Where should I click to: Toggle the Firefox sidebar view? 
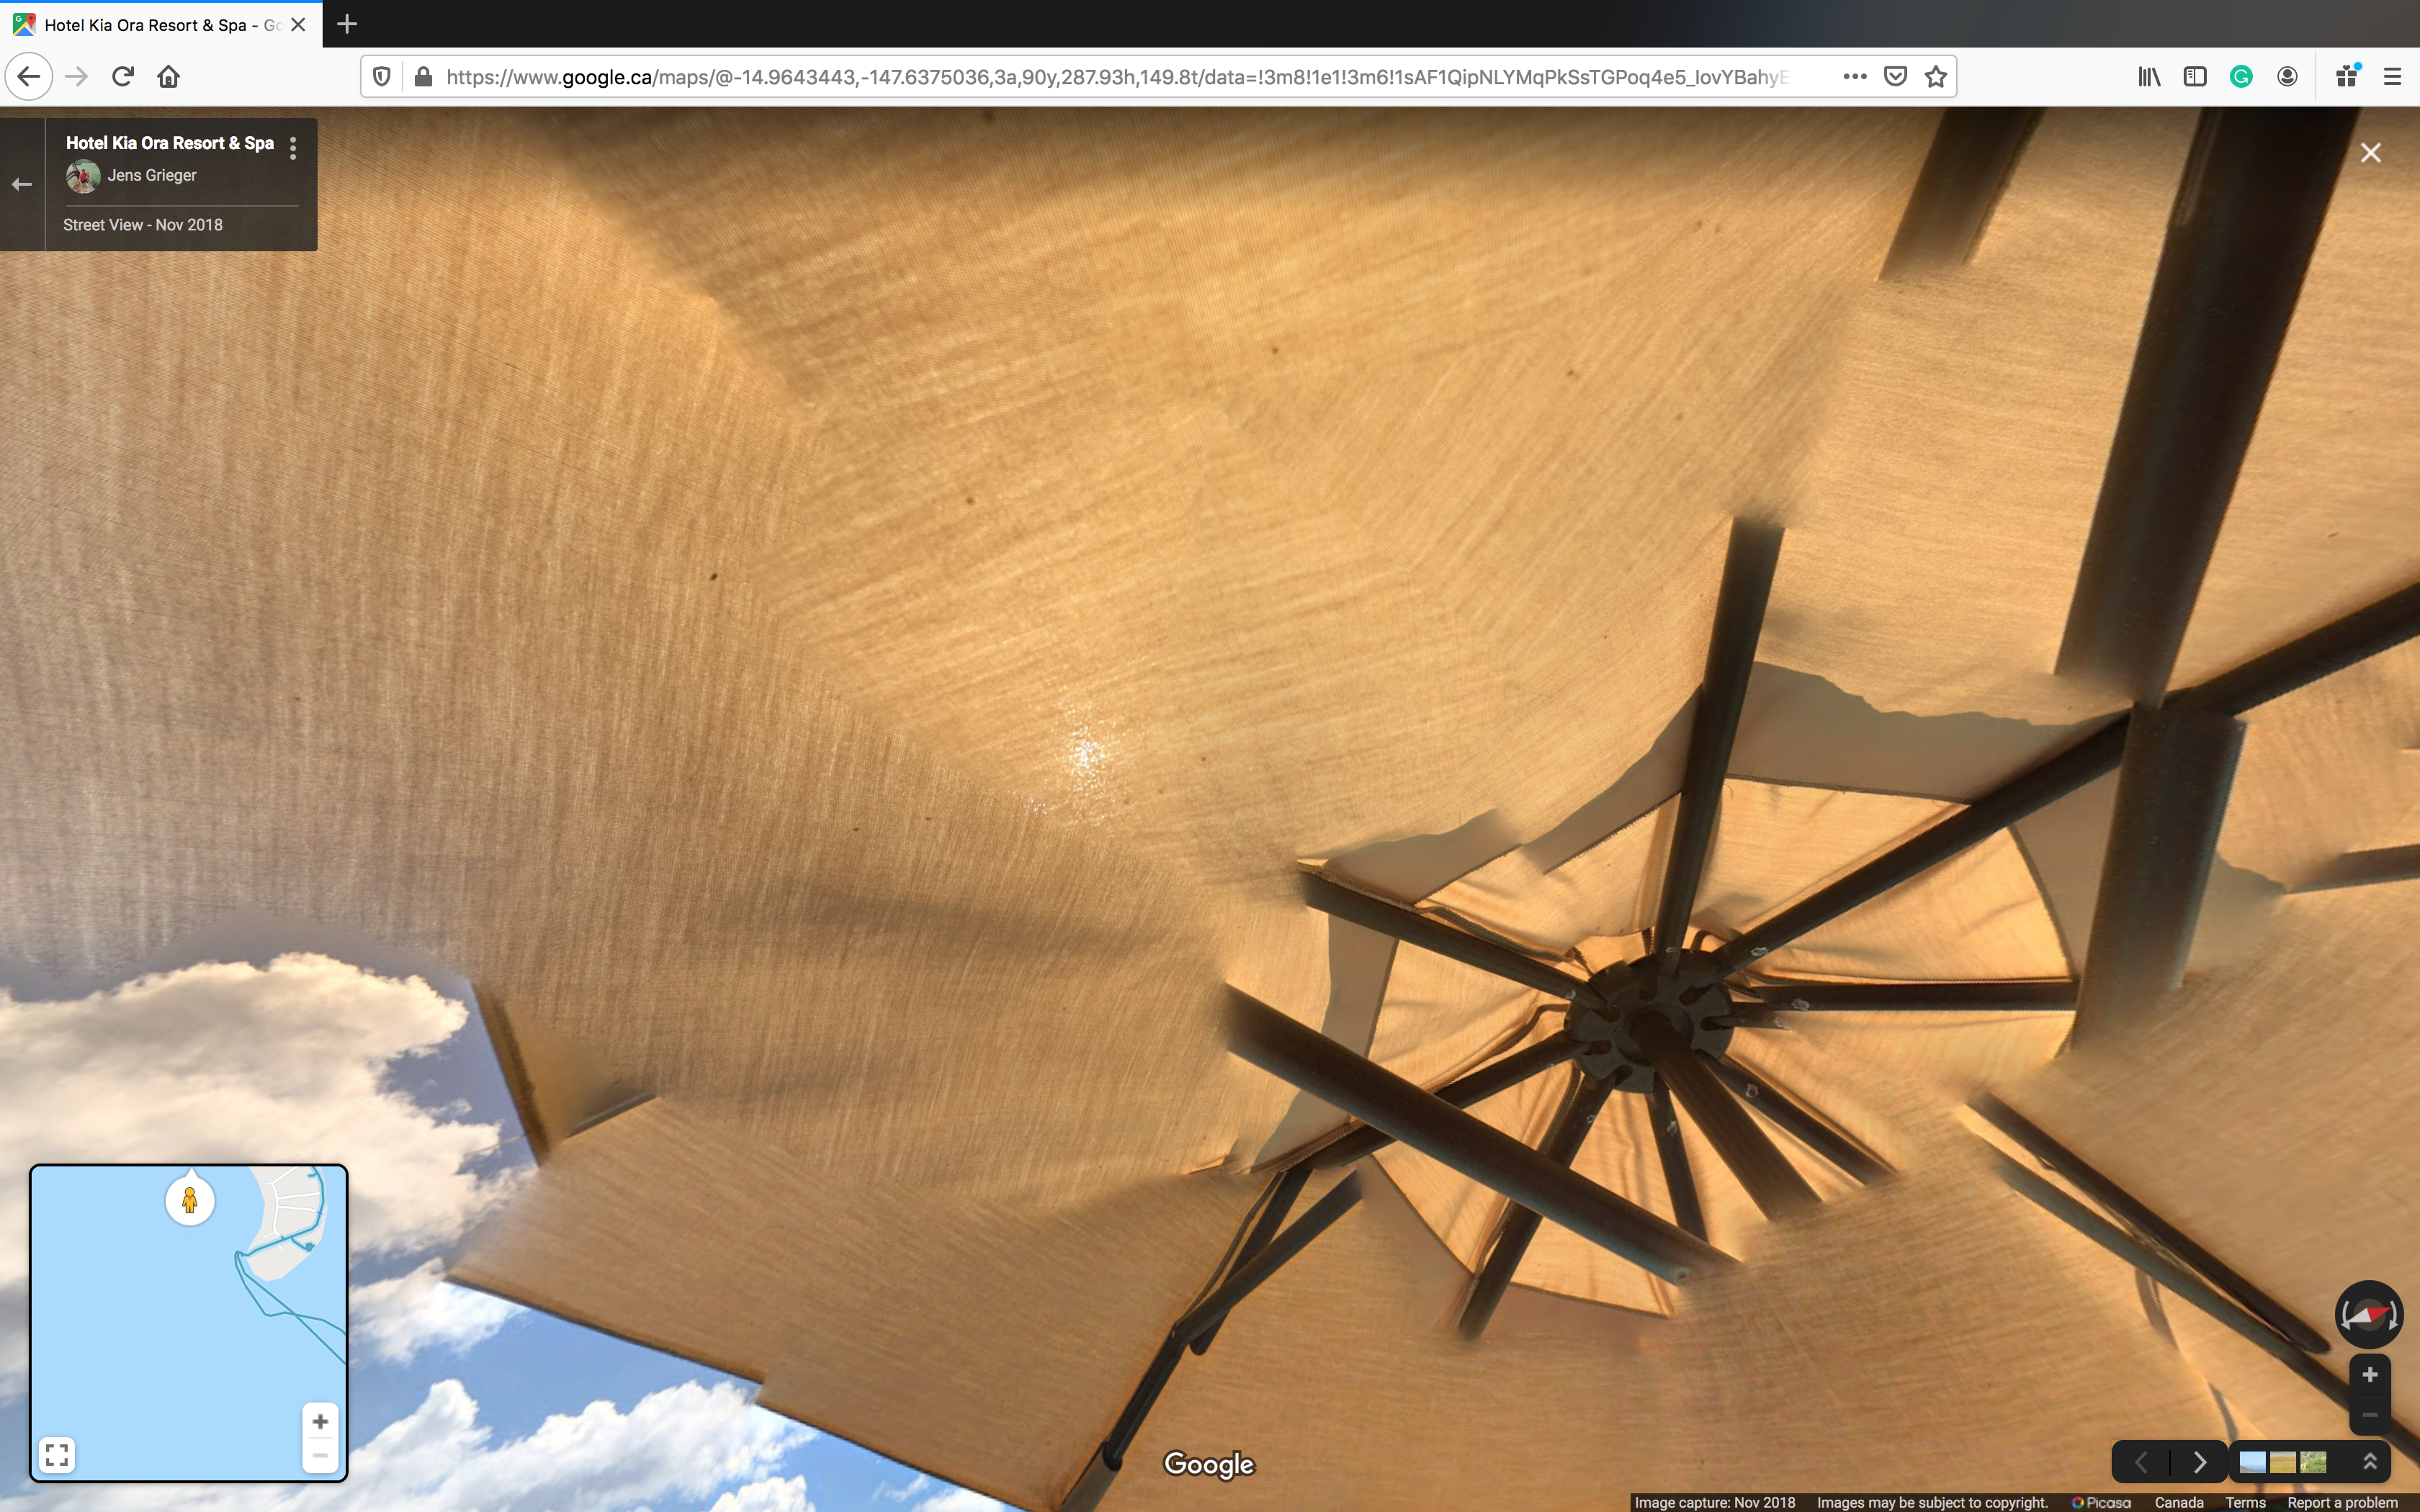pos(2194,77)
